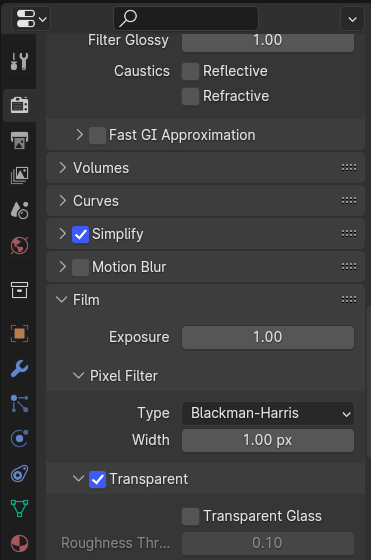Enable the Reflective caustics checkbox
This screenshot has width=371, height=560.
point(190,71)
